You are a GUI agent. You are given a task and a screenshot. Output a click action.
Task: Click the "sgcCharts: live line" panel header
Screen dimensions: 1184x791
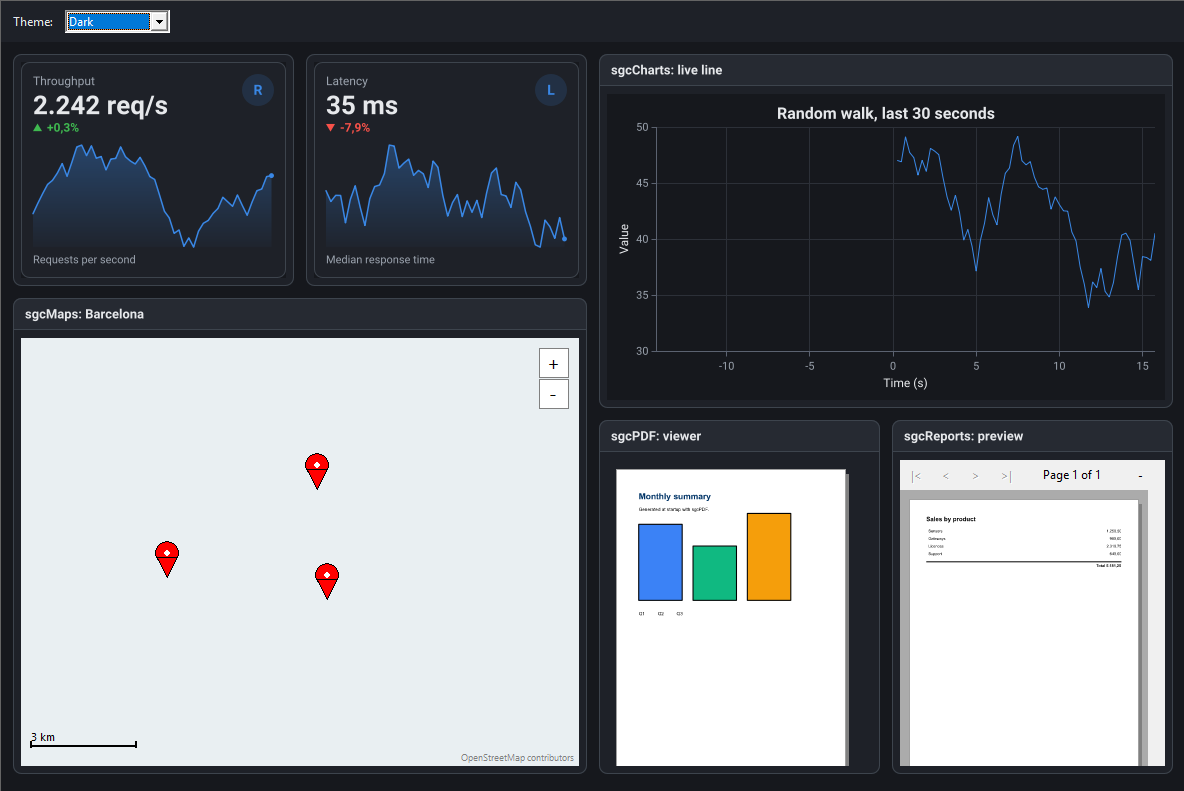[886, 70]
